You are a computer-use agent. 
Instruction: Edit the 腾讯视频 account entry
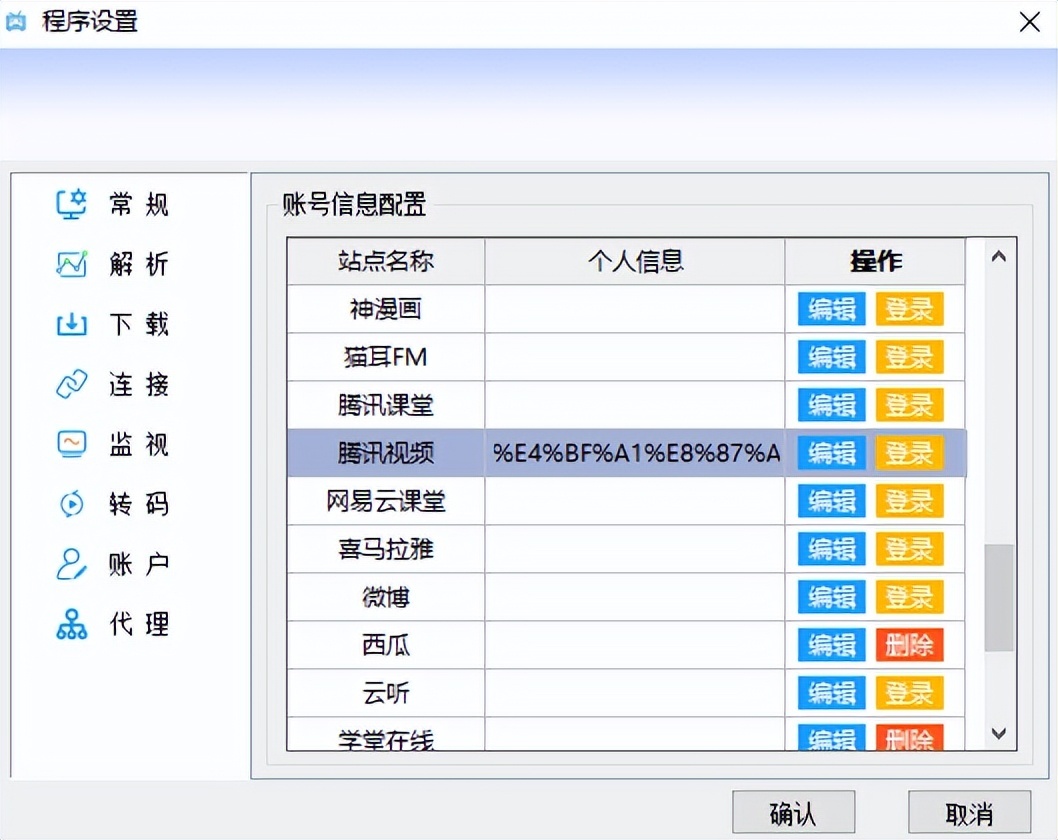point(831,453)
